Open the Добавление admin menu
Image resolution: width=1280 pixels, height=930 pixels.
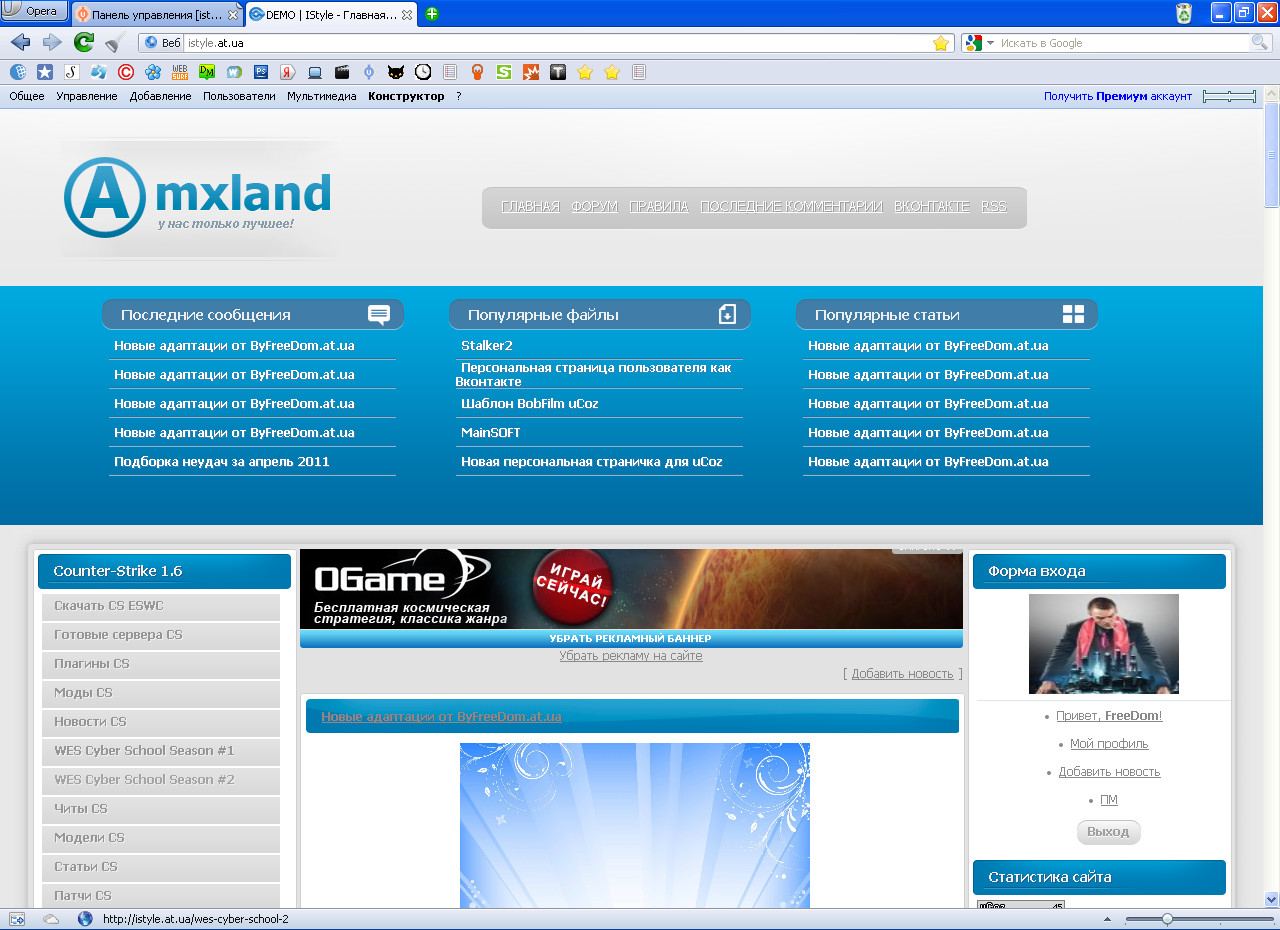tap(160, 96)
